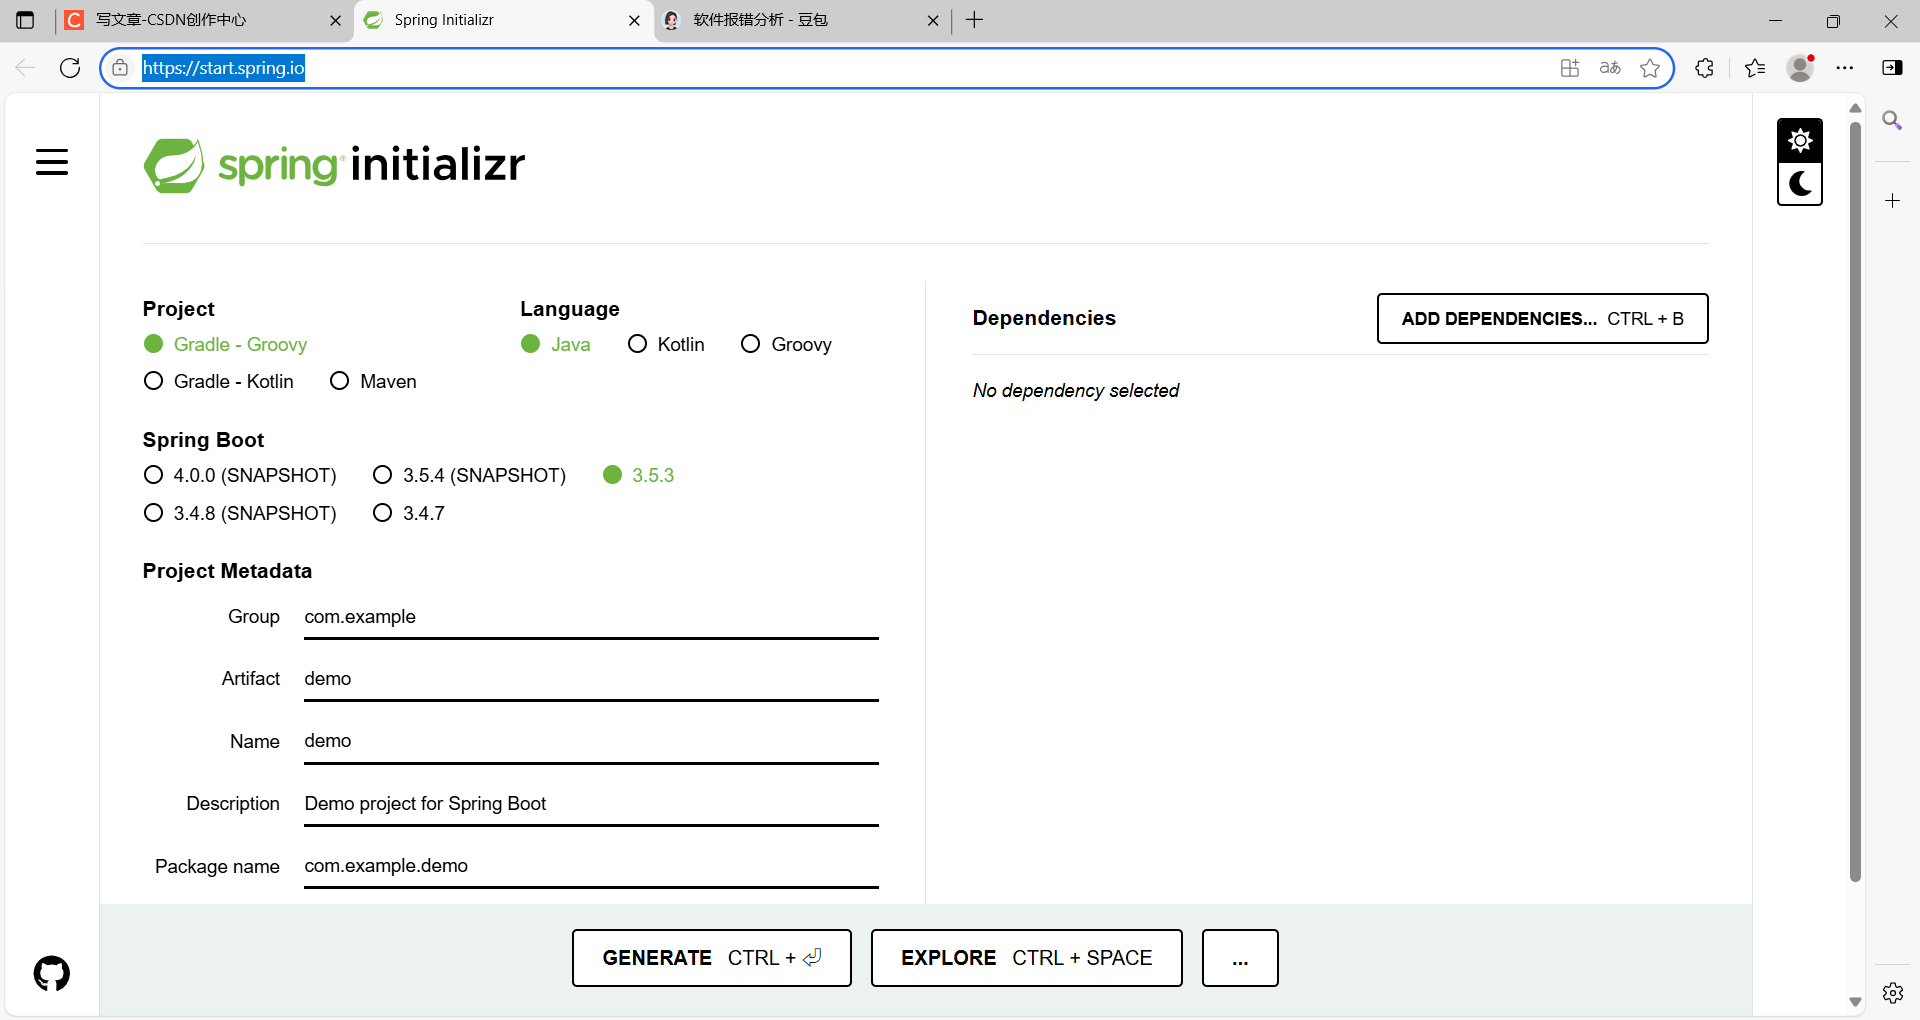View site information lock icon

coord(120,68)
